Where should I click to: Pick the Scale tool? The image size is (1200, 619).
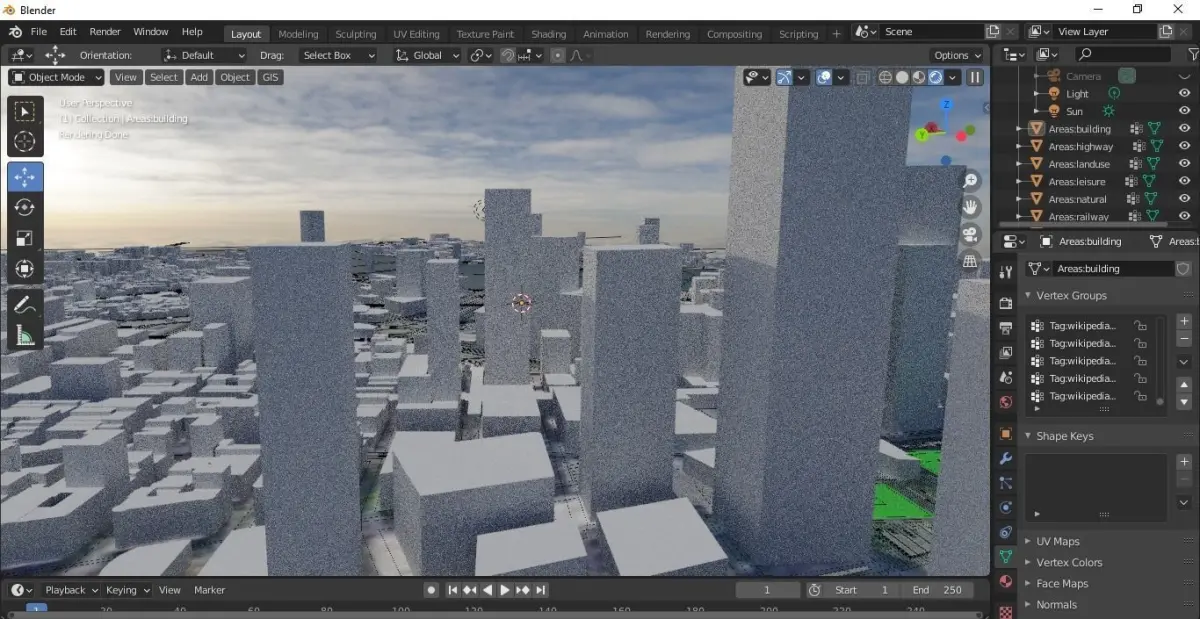pyautogui.click(x=25, y=238)
